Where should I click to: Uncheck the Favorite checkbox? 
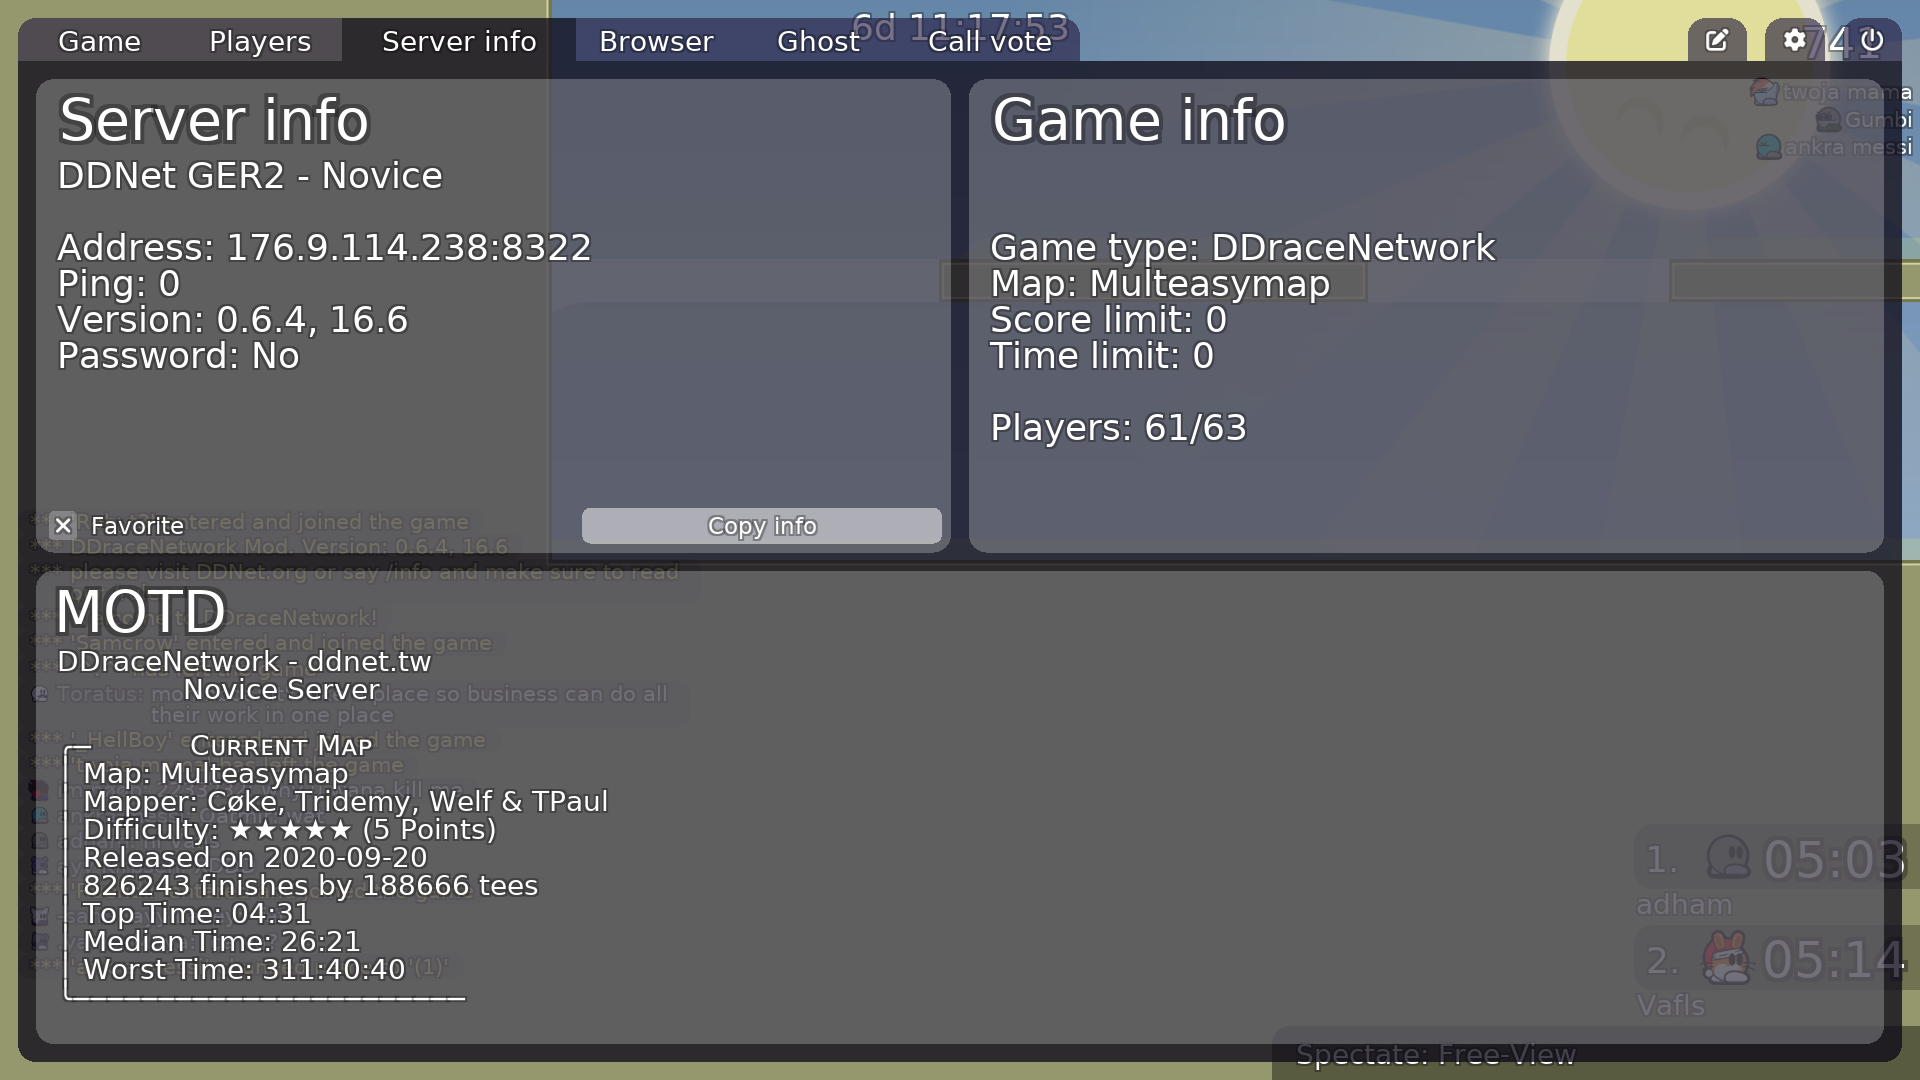click(x=63, y=525)
